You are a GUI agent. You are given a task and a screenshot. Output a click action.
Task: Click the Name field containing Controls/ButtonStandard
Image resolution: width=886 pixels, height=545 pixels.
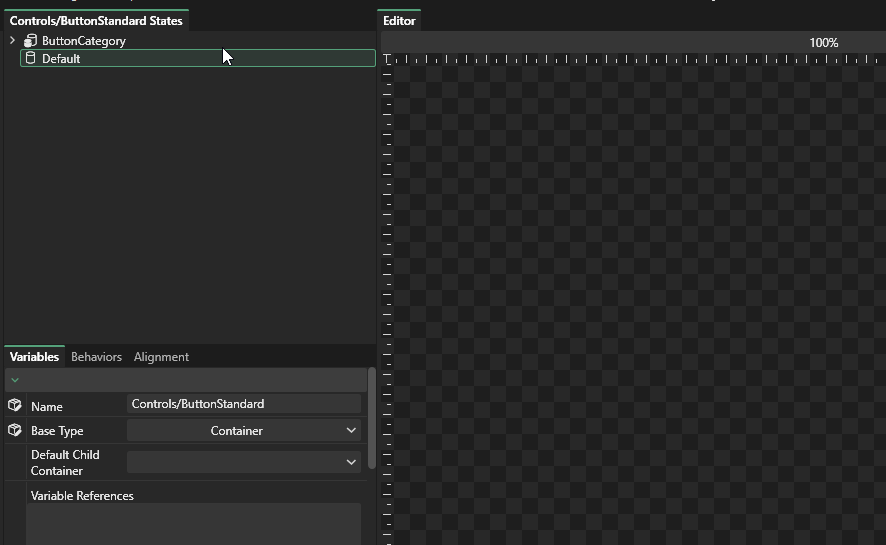tap(244, 404)
